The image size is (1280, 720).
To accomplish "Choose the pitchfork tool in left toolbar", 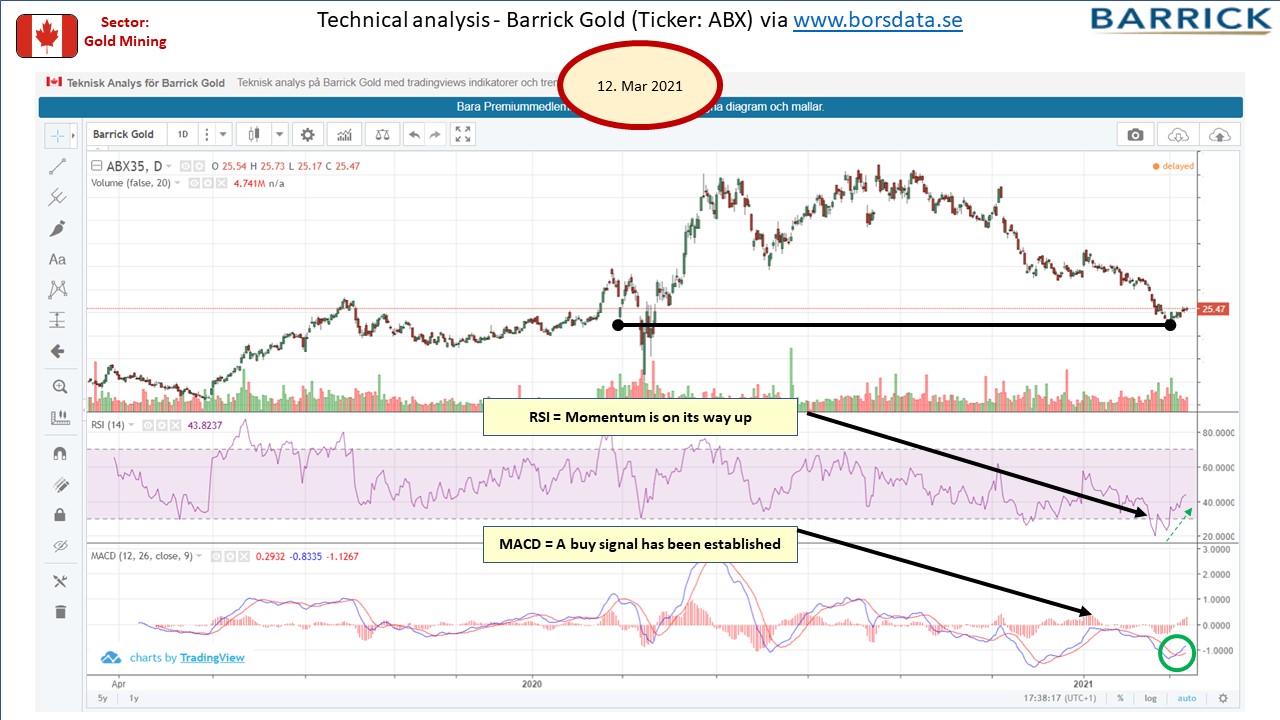I will (58, 198).
